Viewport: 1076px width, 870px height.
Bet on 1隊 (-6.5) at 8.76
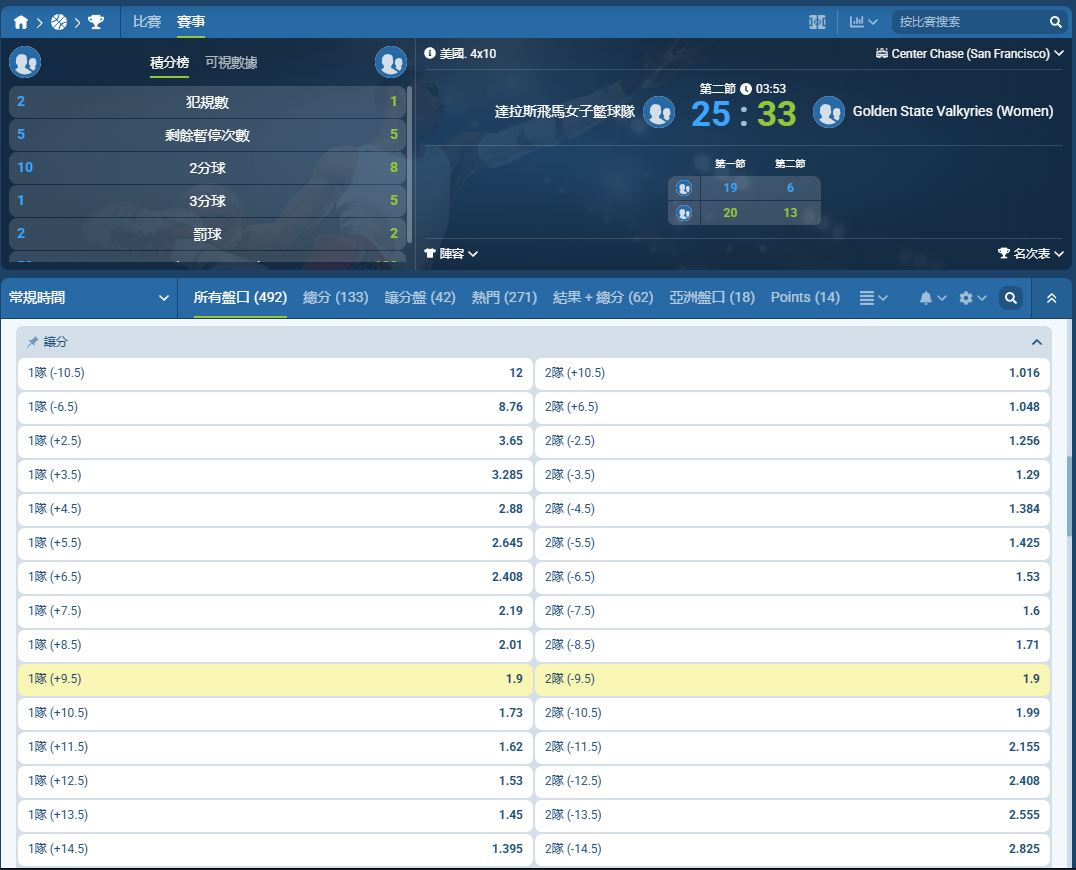pos(275,407)
